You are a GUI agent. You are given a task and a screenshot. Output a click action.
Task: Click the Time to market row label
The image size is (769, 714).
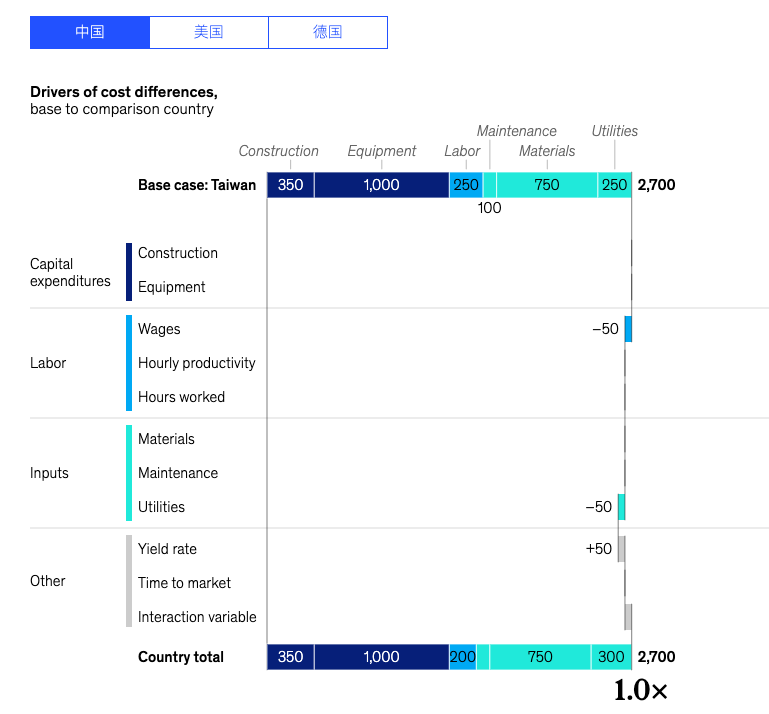[184, 583]
